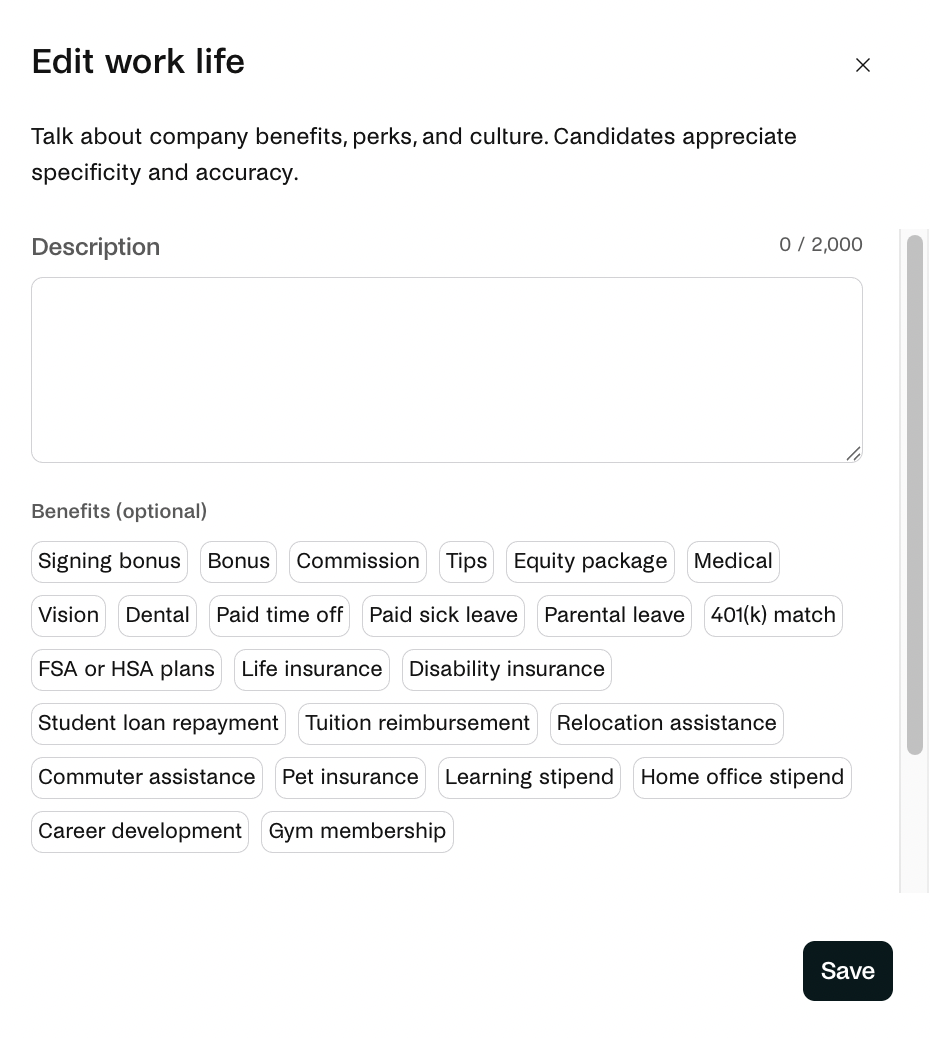930x1038 pixels.
Task: Click into the Description text area
Action: 447,369
